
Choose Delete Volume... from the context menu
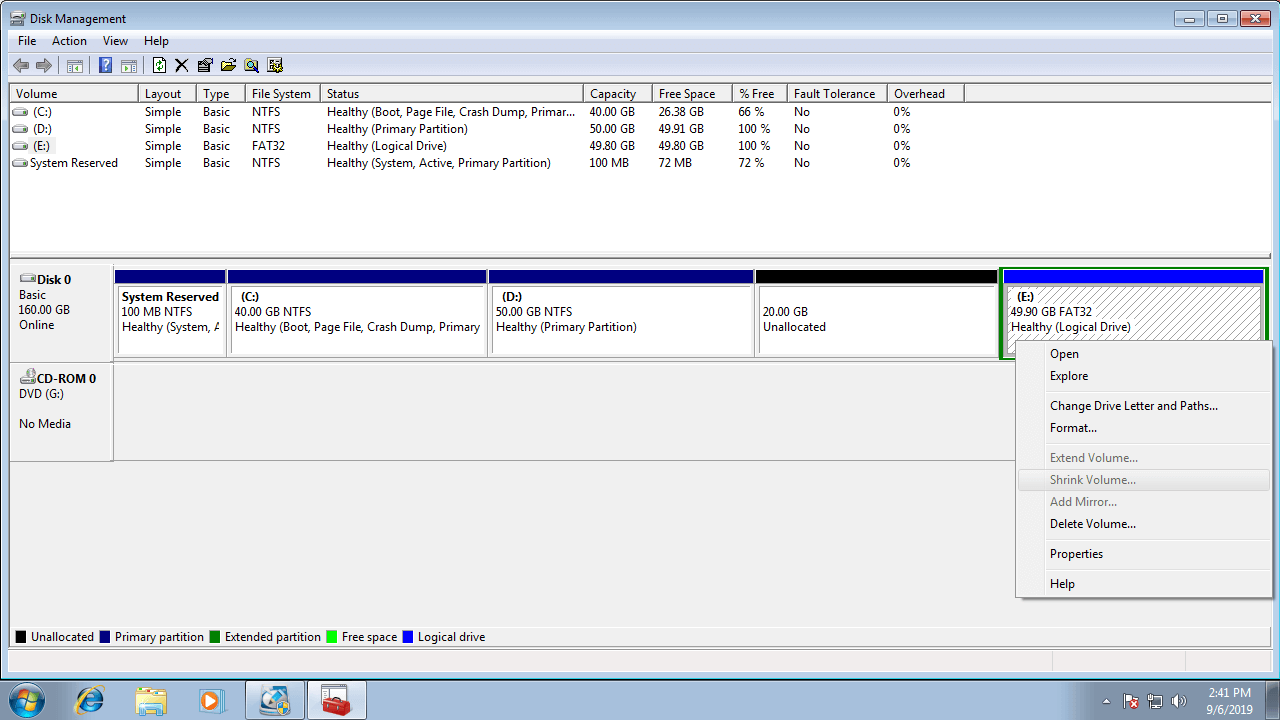pyautogui.click(x=1092, y=524)
